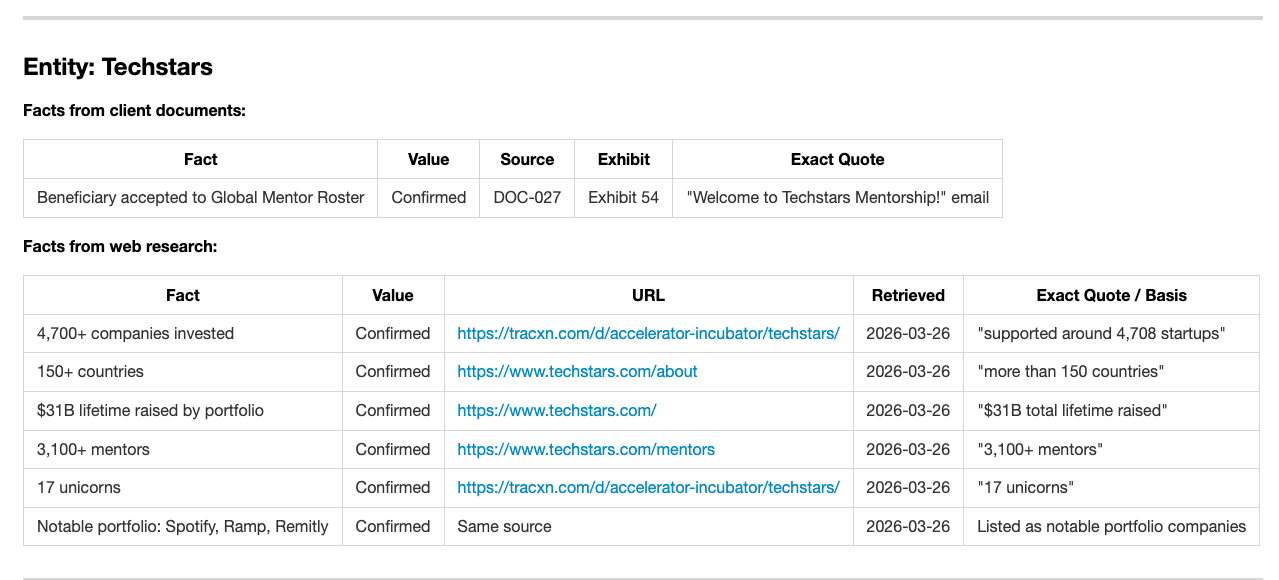Click the "DOC-027" source cell
Image resolution: width=1279 pixels, height=580 pixels.
(x=527, y=197)
